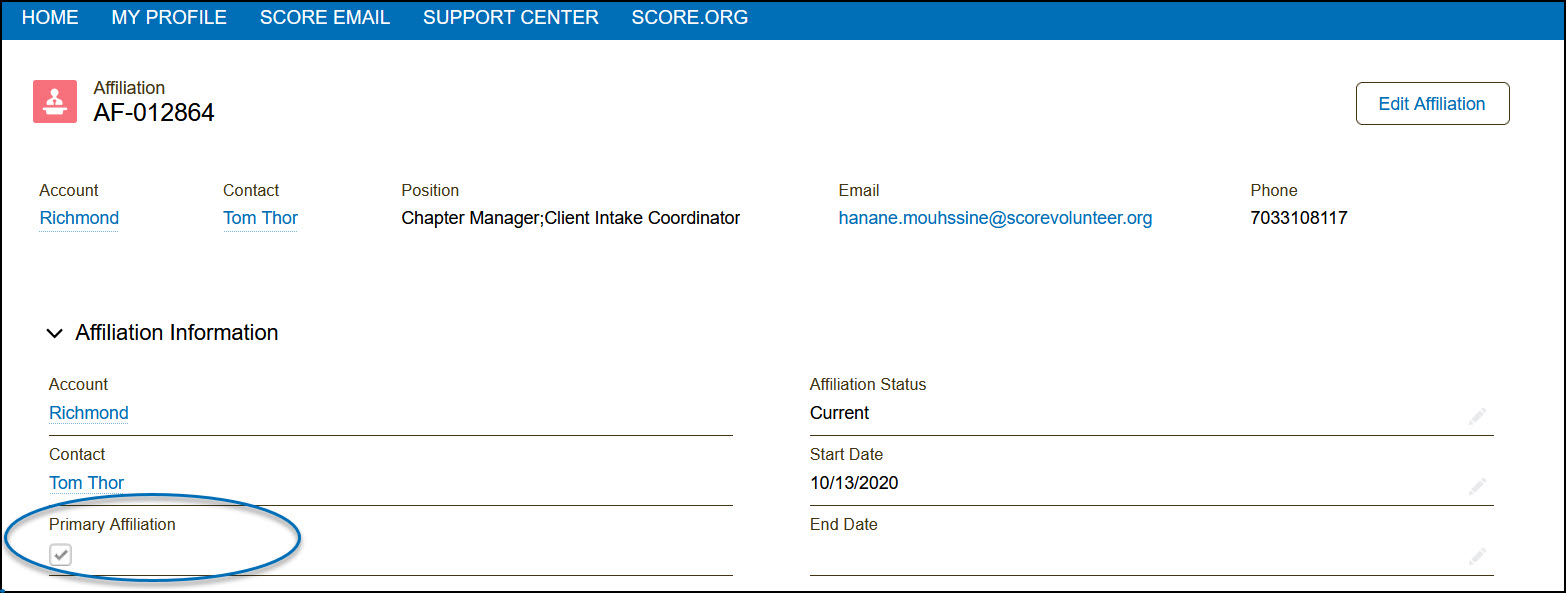Click the pink Affiliation record icon

click(55, 101)
